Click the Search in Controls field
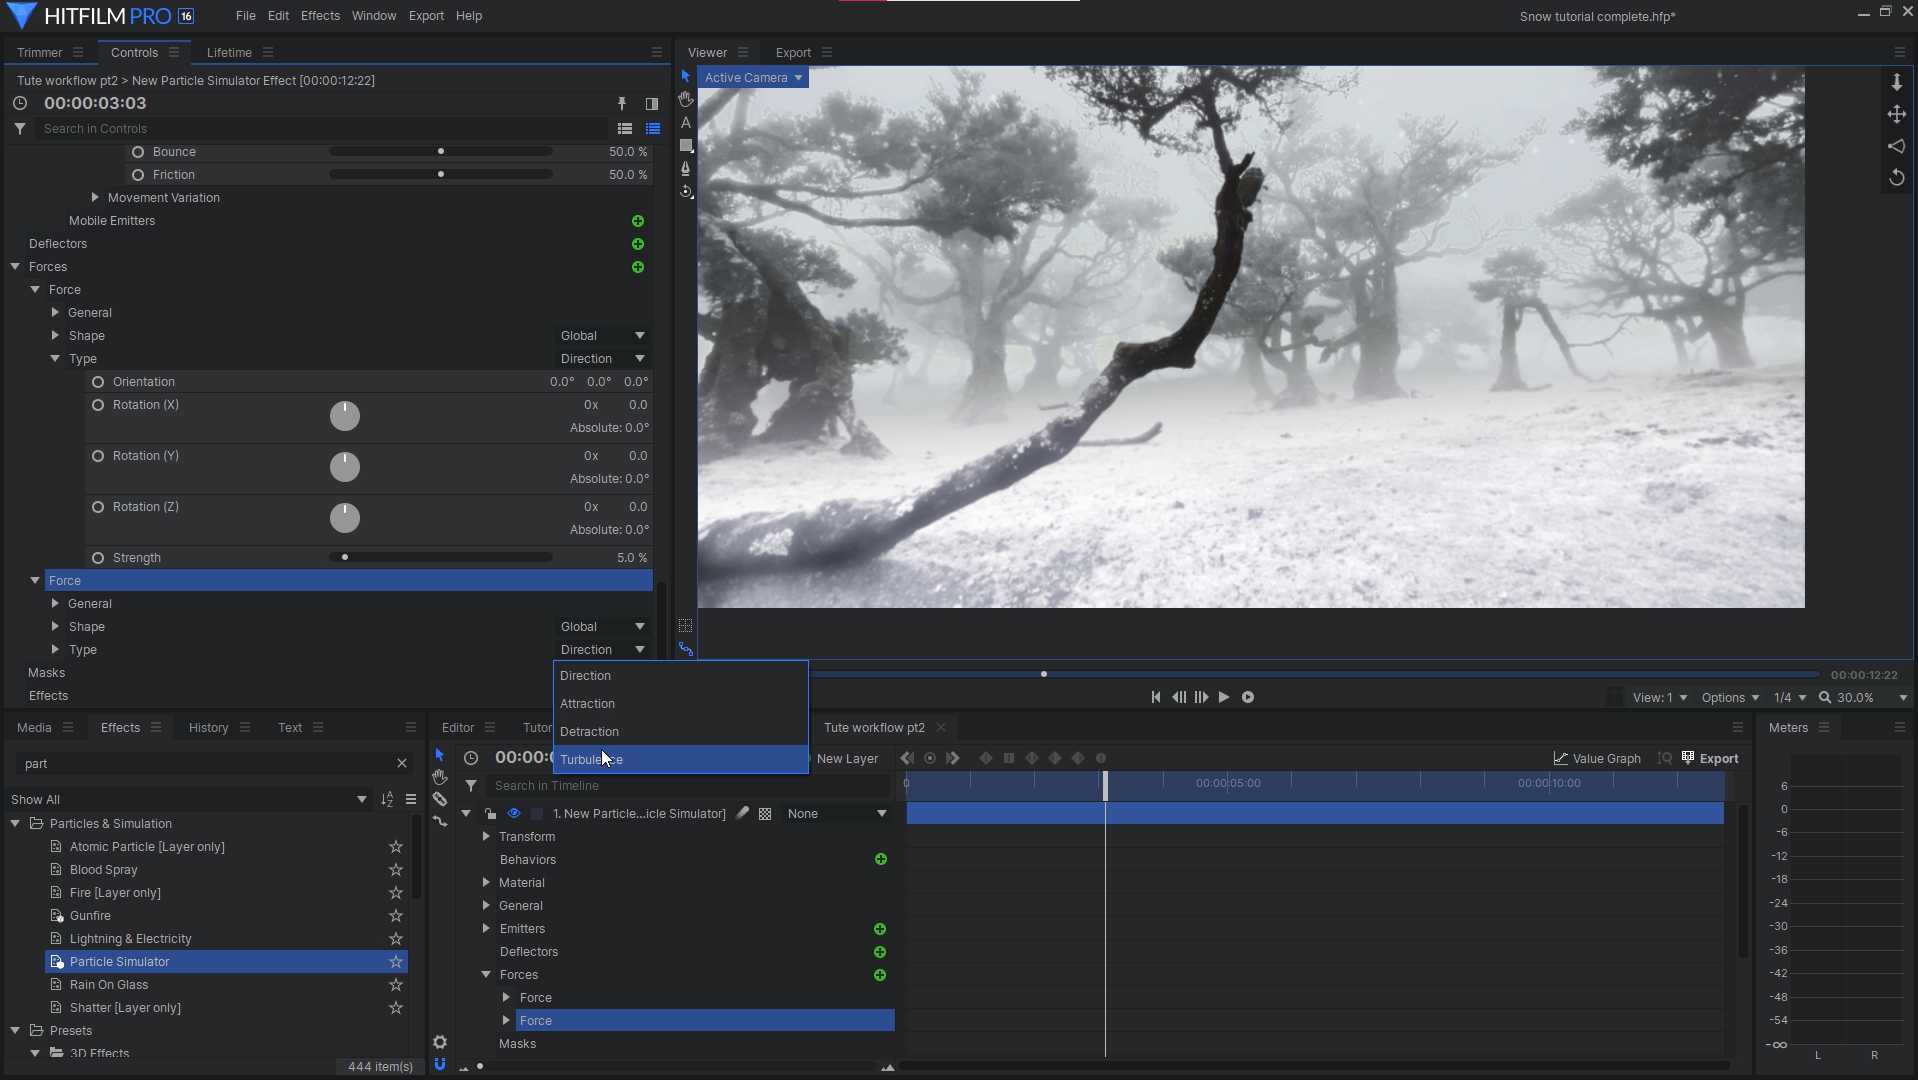 point(322,128)
